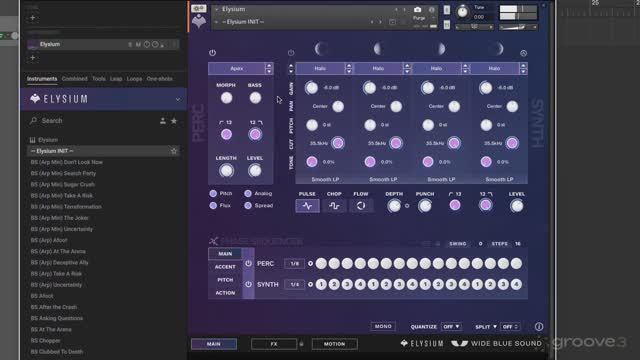
Task: Enable the Analog option
Action: 248,193
